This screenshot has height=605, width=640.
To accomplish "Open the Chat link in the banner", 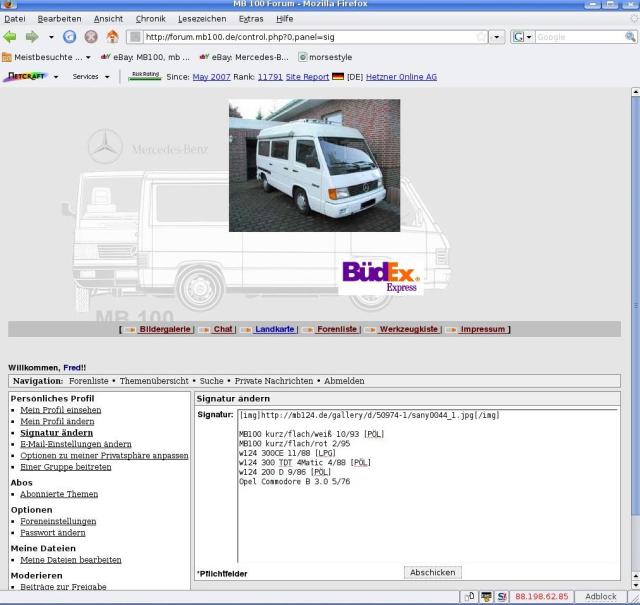I will 223,329.
